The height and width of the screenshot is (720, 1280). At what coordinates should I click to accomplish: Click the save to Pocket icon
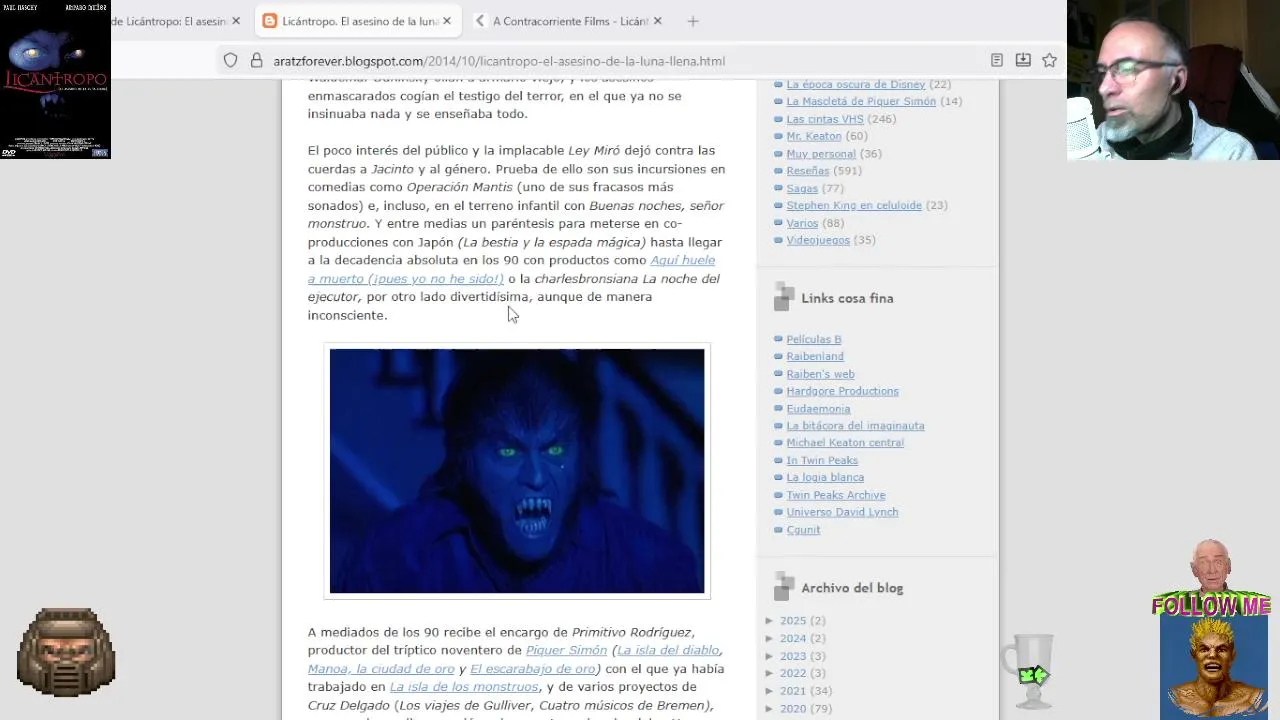click(x=1023, y=61)
